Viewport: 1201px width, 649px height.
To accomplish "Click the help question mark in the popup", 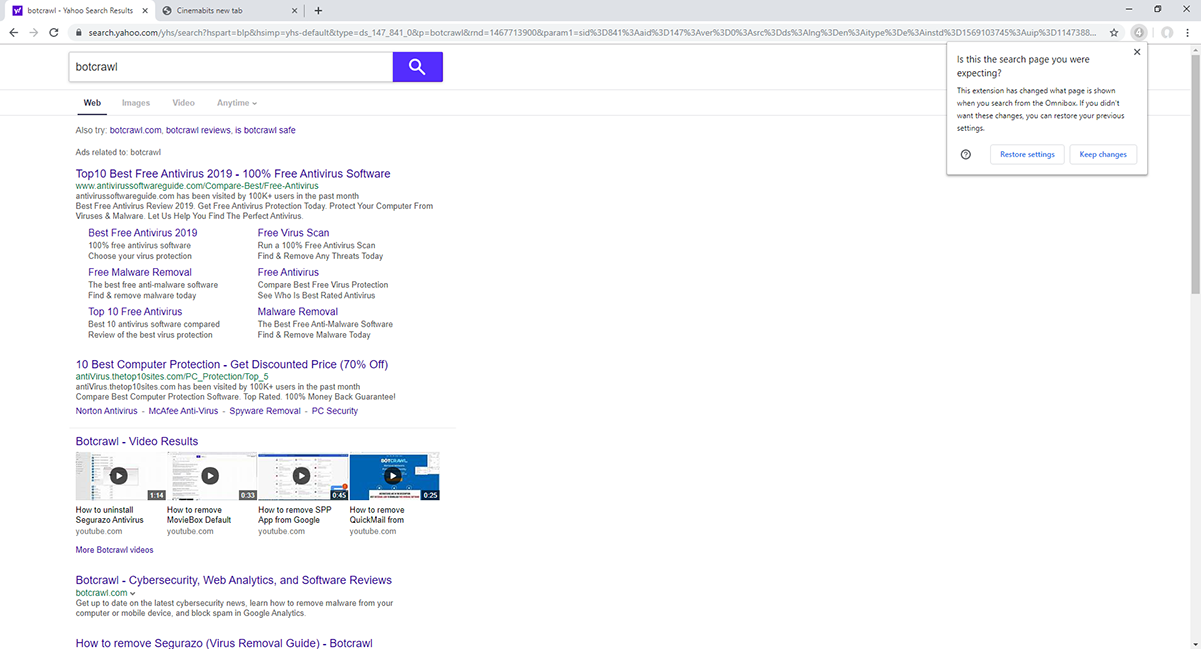I will coord(966,155).
